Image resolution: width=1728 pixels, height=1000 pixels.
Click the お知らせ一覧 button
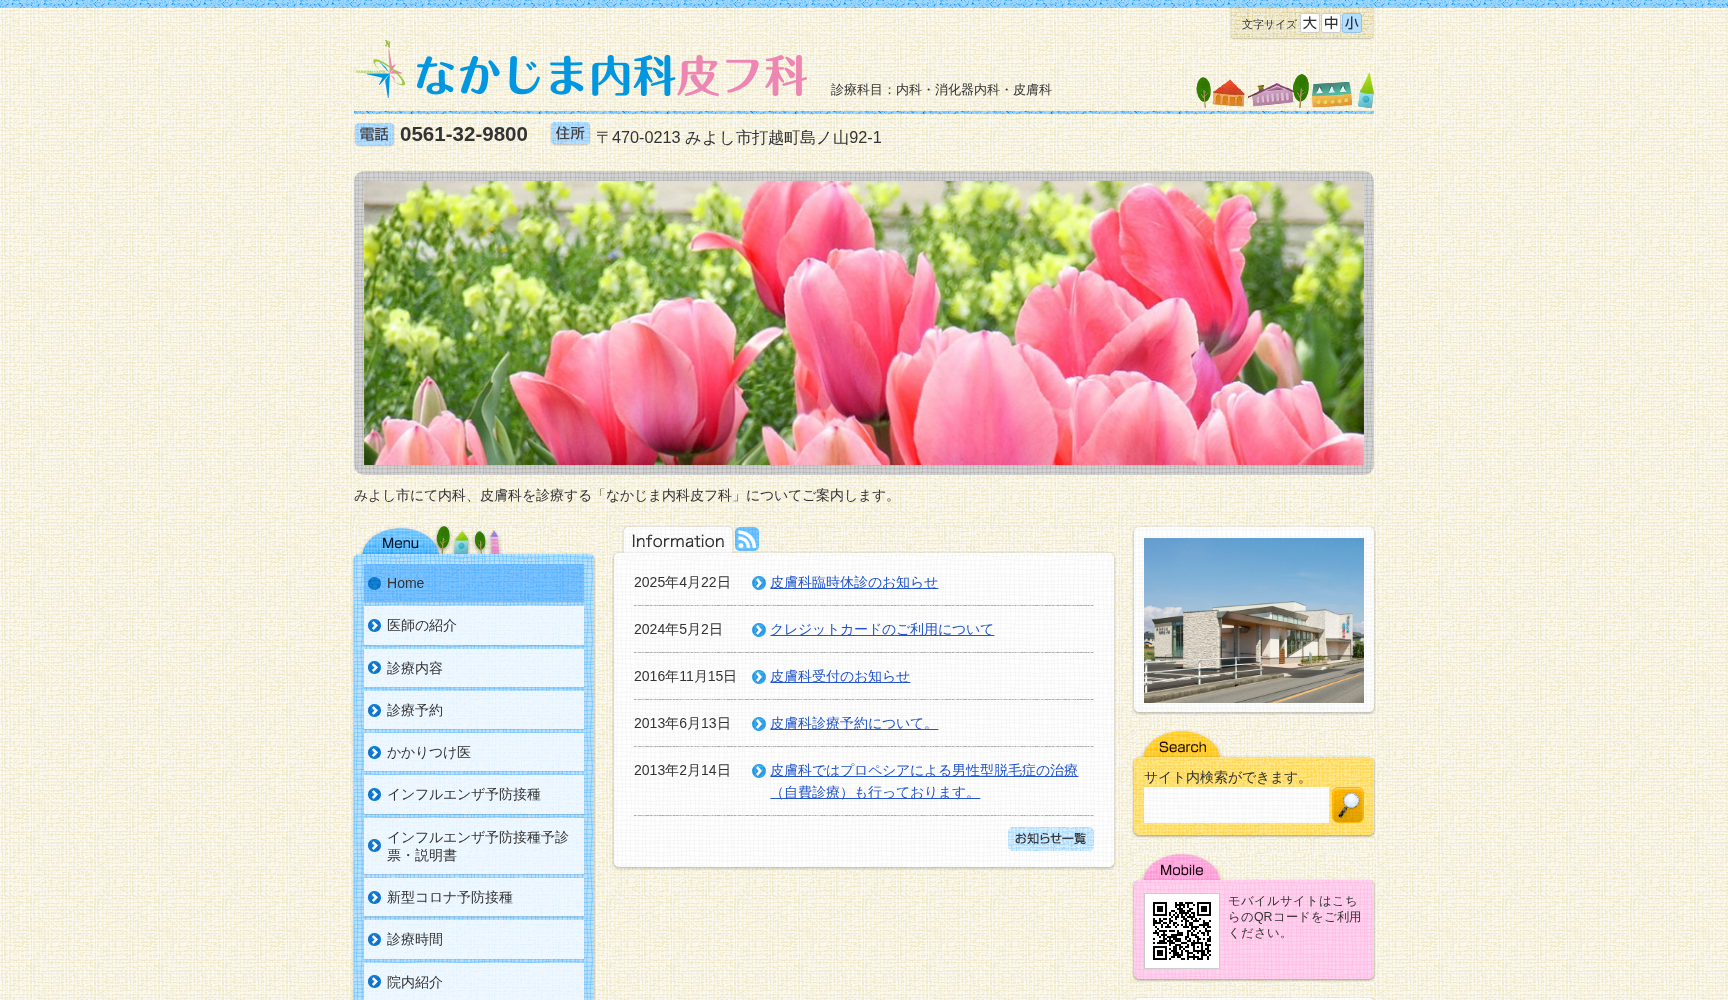[1051, 839]
